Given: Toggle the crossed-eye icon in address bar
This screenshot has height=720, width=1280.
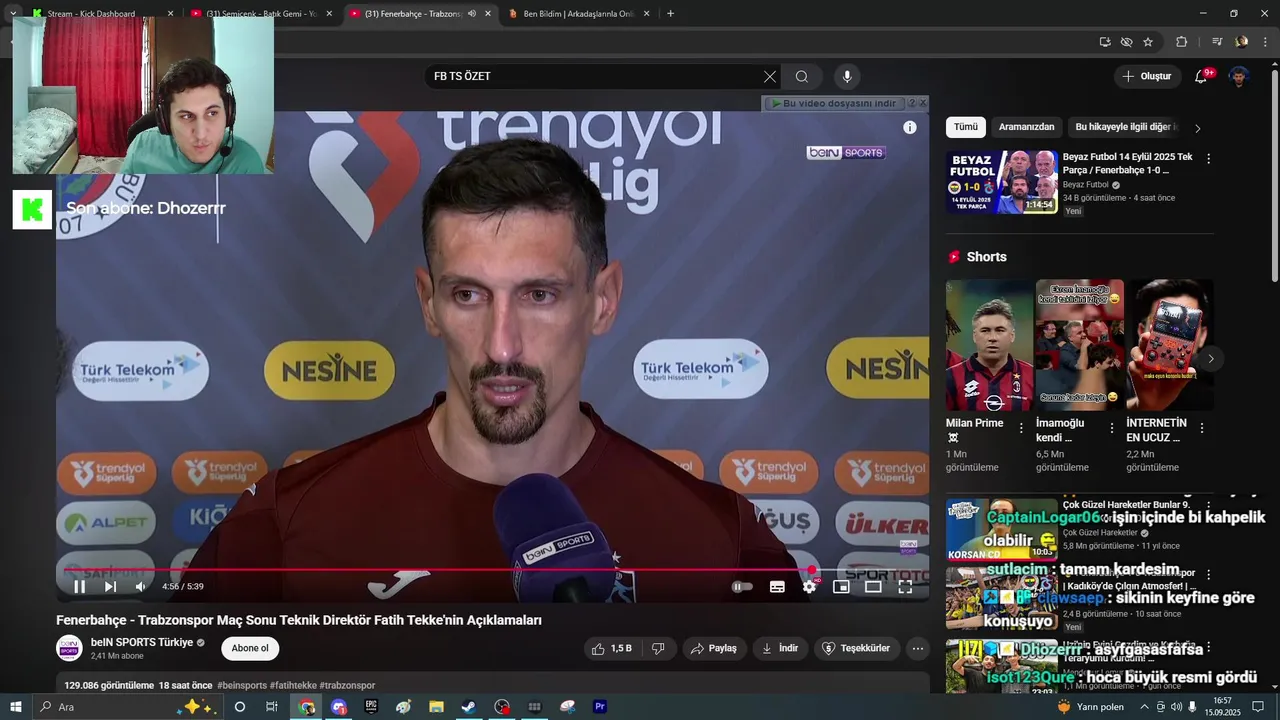Looking at the screenshot, I should click(1126, 42).
